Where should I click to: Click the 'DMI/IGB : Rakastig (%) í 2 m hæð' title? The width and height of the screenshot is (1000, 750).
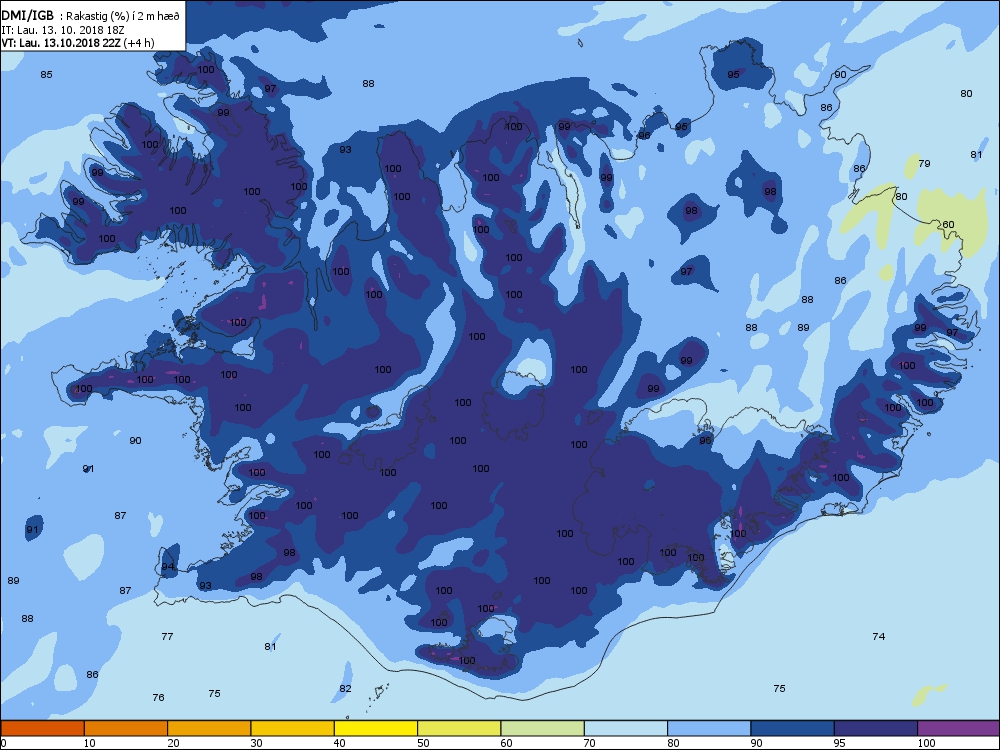tap(91, 16)
